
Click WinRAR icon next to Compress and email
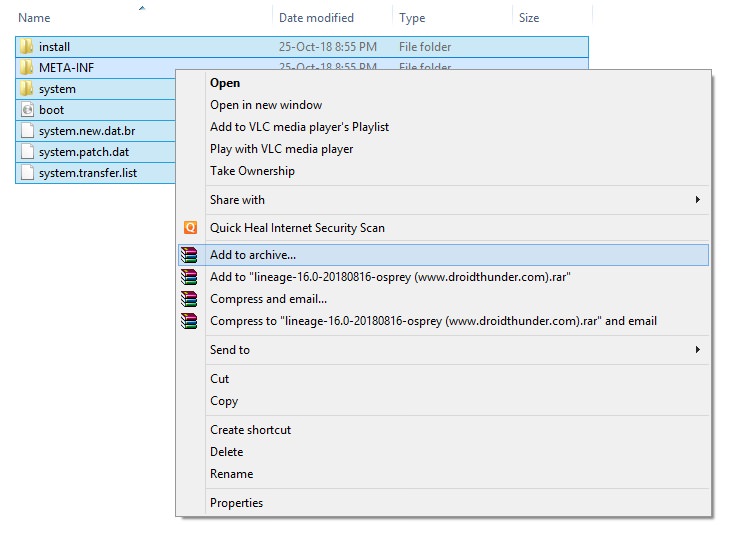(x=189, y=299)
